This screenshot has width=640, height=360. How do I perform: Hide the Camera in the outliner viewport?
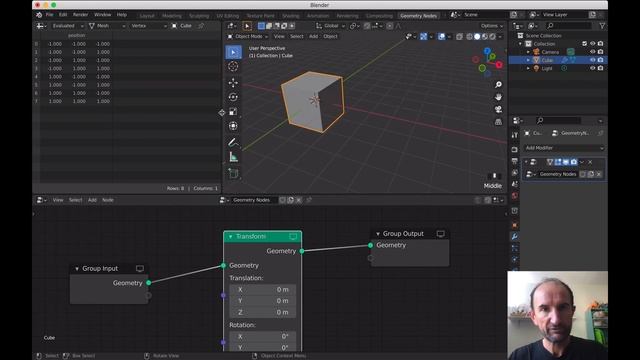[593, 52]
